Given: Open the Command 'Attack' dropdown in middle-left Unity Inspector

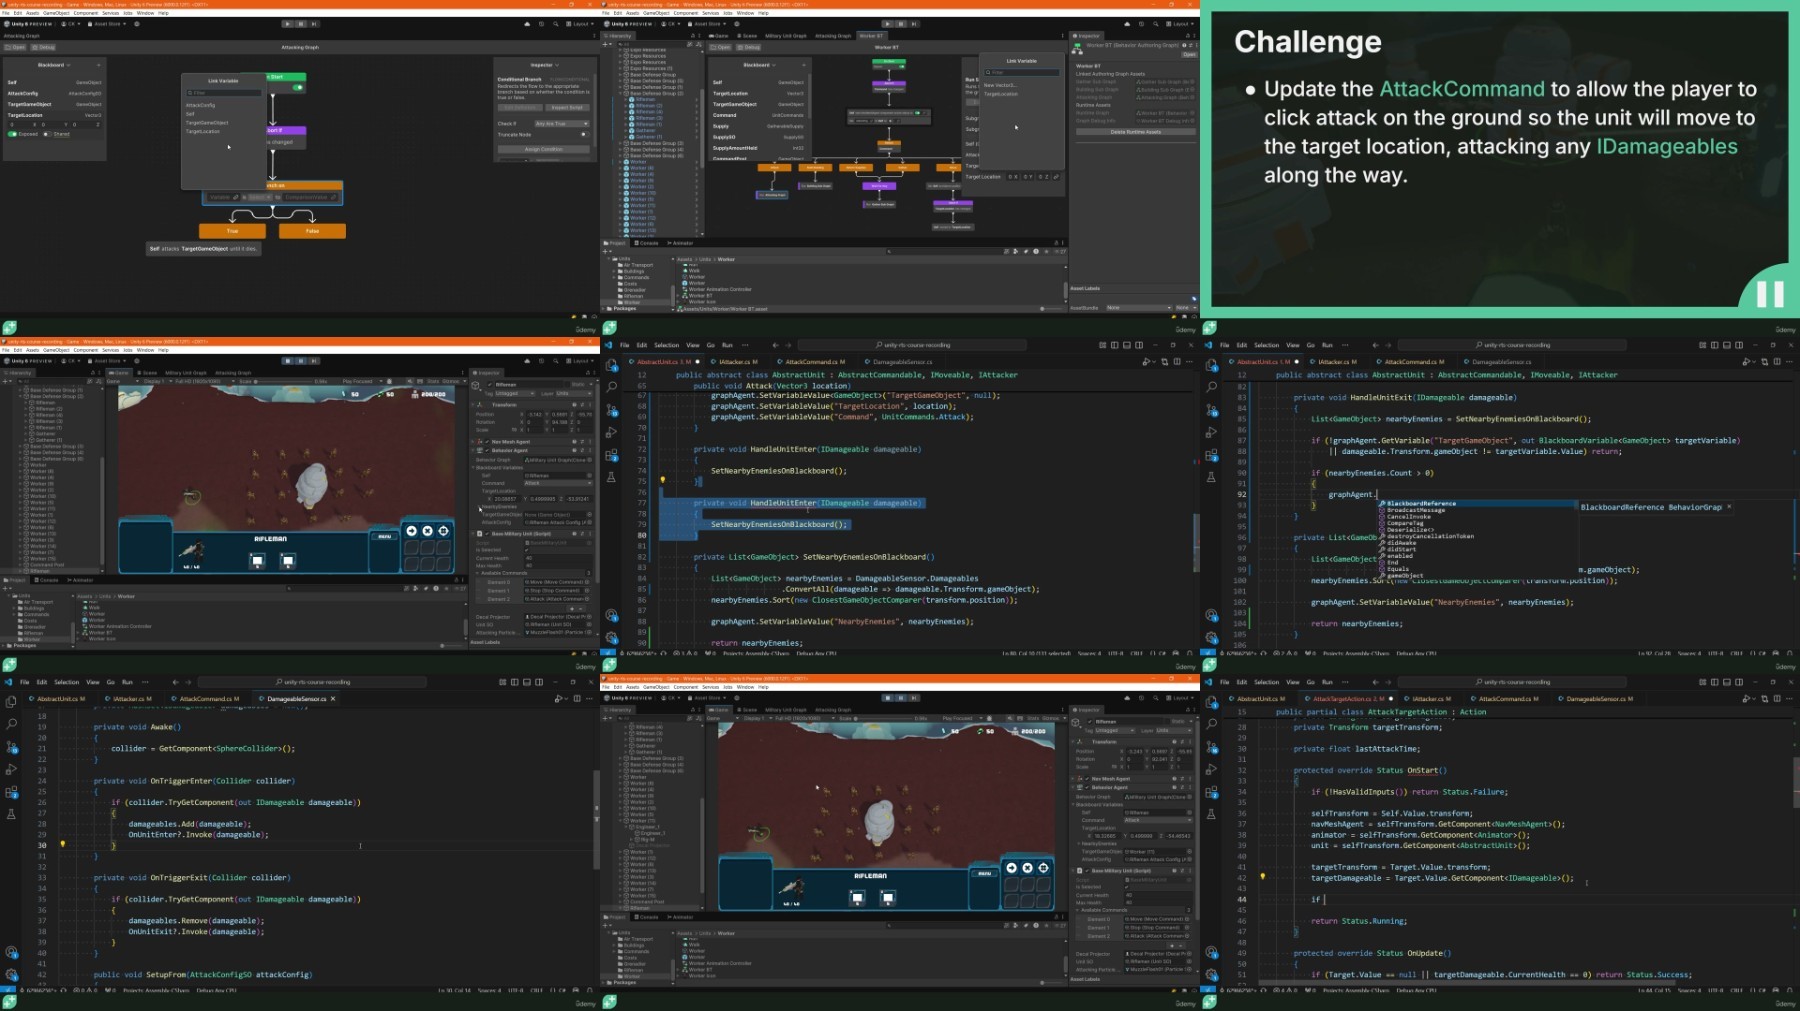Looking at the screenshot, I should [558, 483].
